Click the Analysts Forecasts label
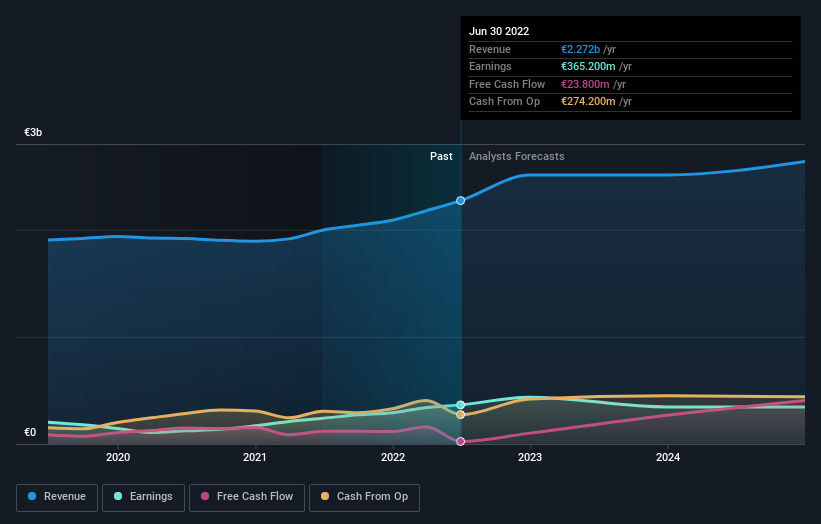Image resolution: width=821 pixels, height=524 pixels. tap(516, 156)
